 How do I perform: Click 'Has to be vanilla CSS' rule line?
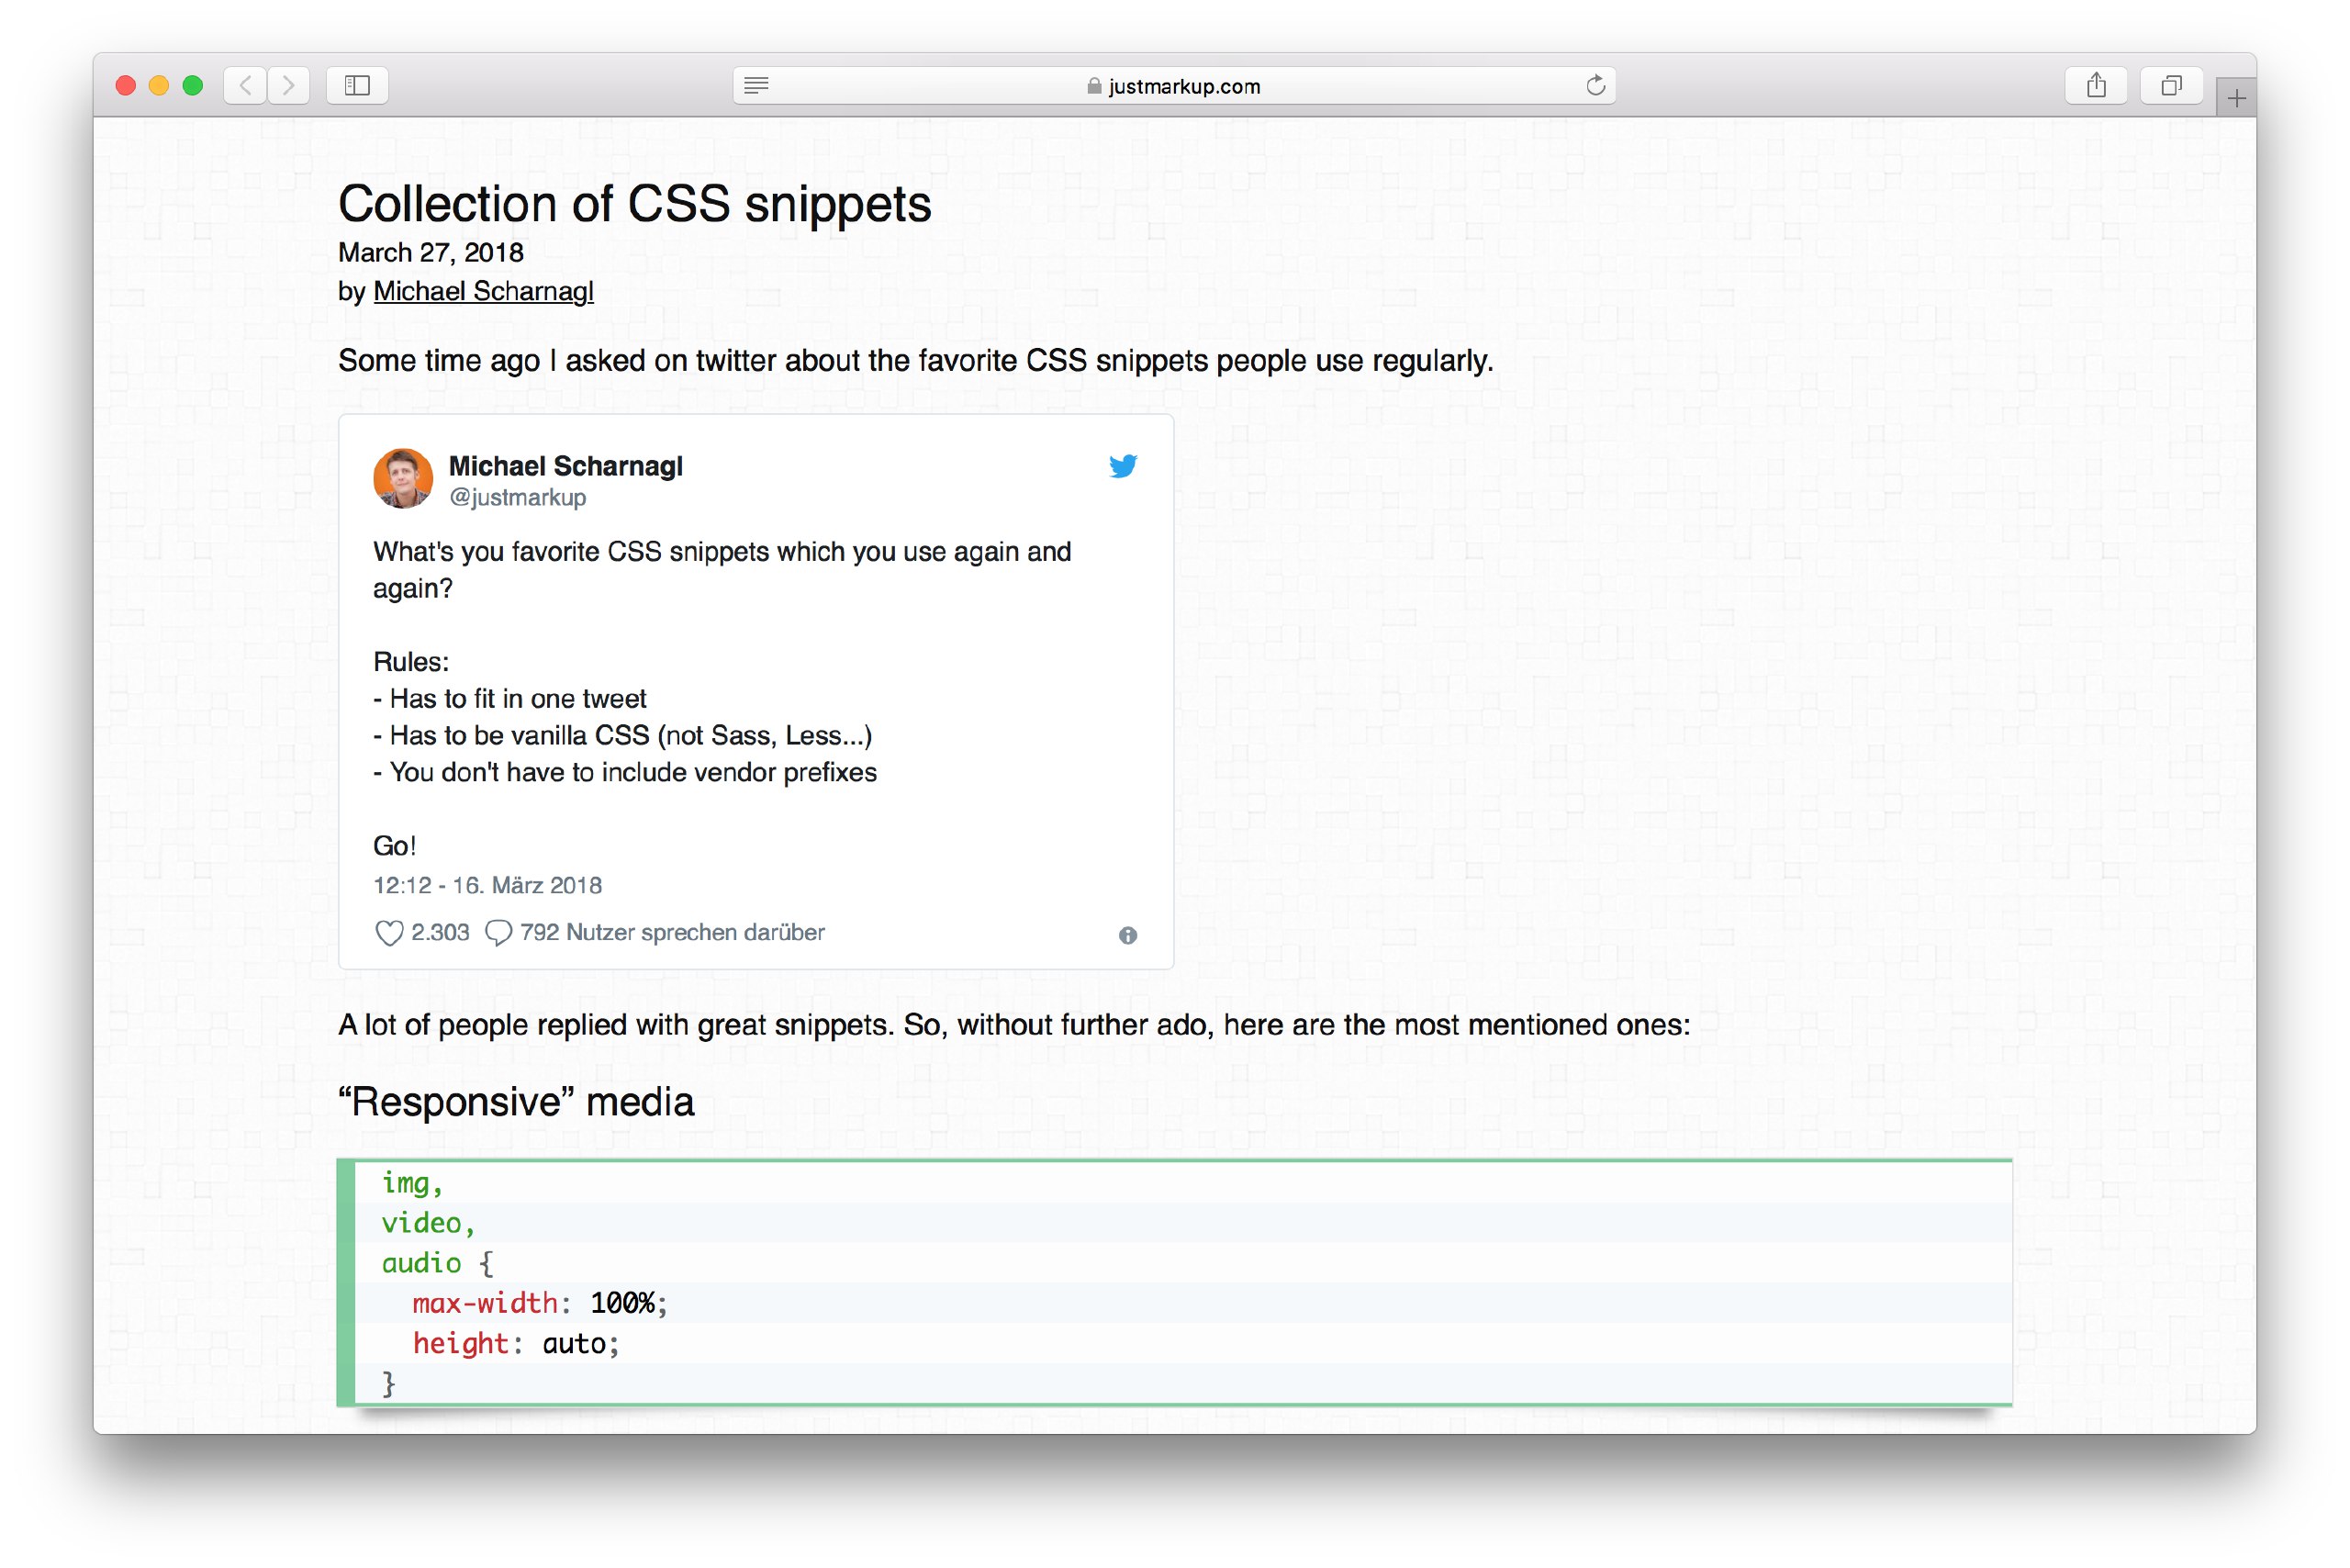click(x=622, y=735)
